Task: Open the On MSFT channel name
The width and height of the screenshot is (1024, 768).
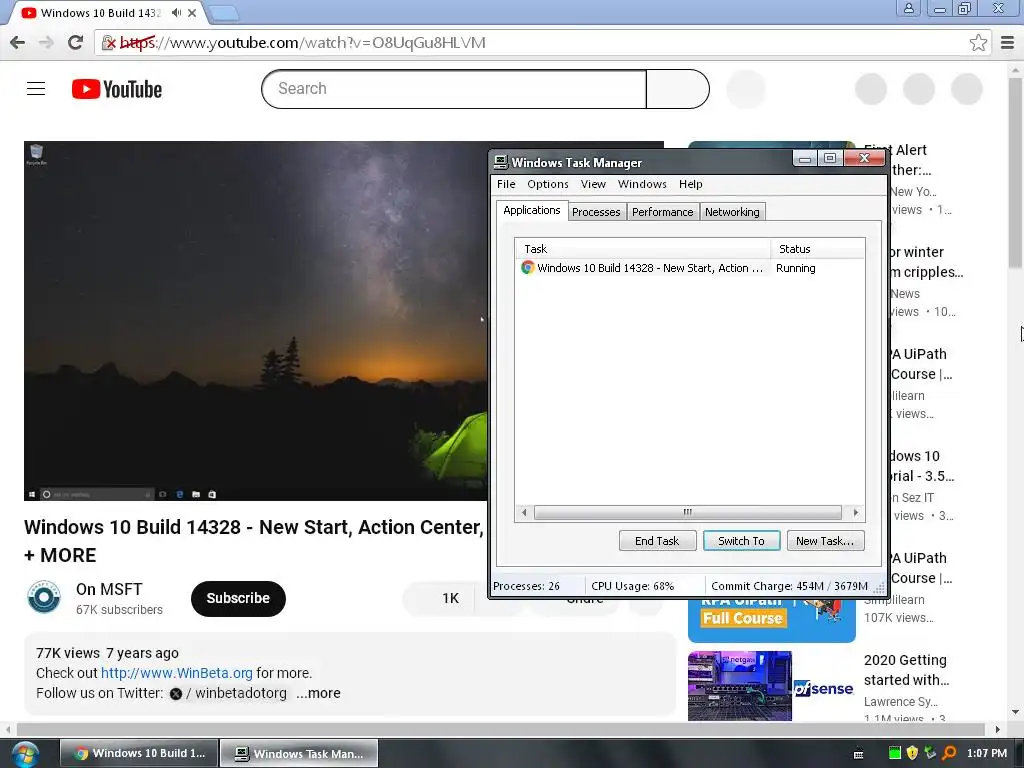Action: click(109, 589)
